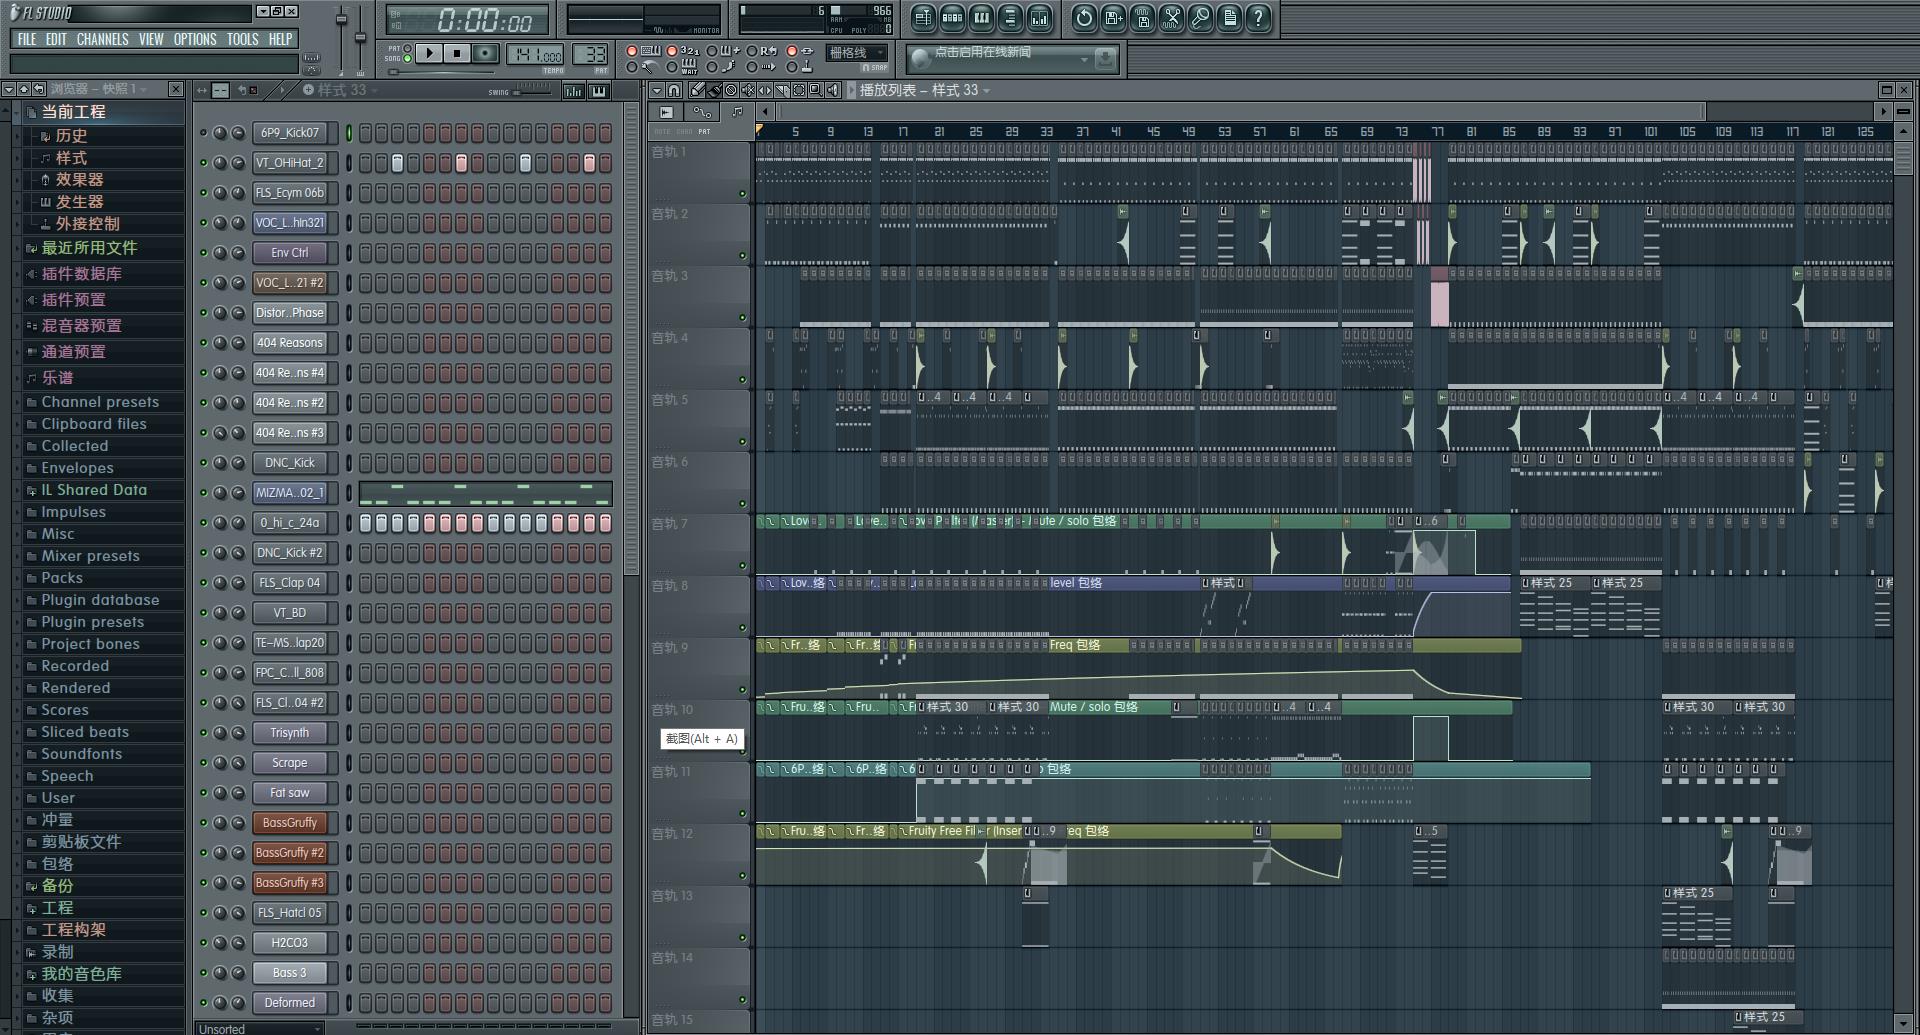Select the Deformed channel button

point(290,1003)
